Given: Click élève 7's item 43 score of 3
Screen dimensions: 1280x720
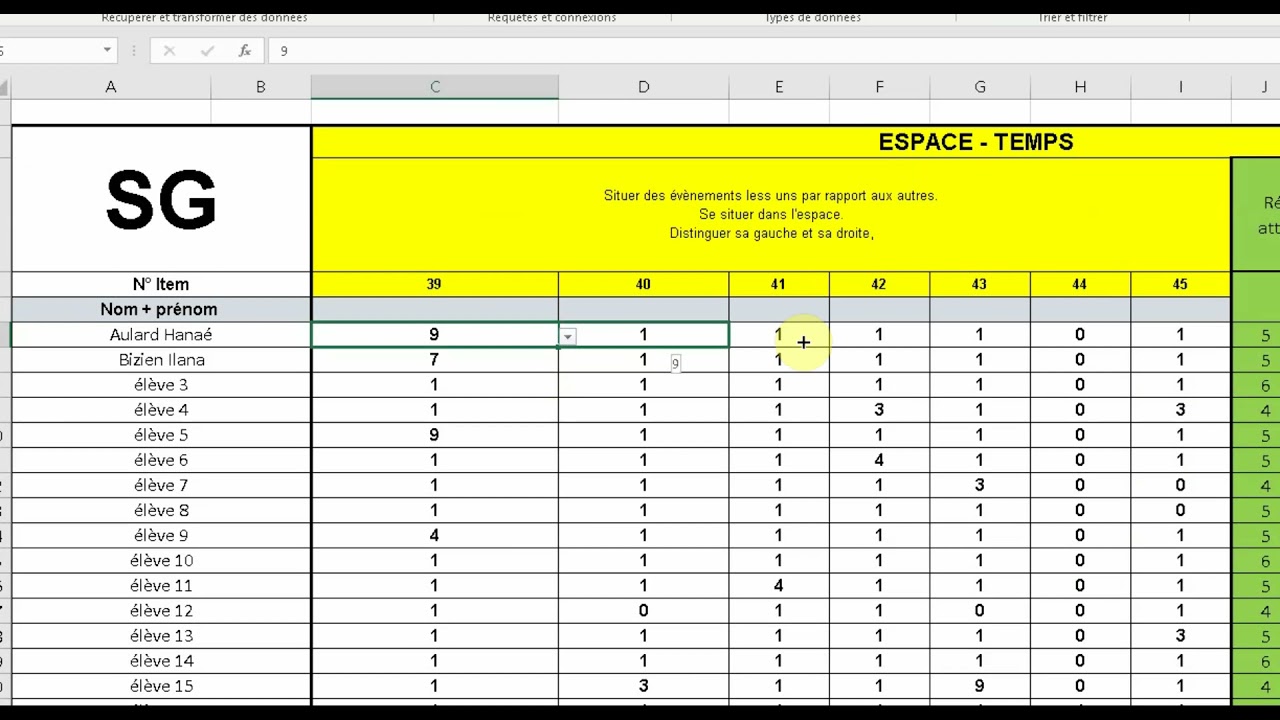Looking at the screenshot, I should (x=980, y=485).
